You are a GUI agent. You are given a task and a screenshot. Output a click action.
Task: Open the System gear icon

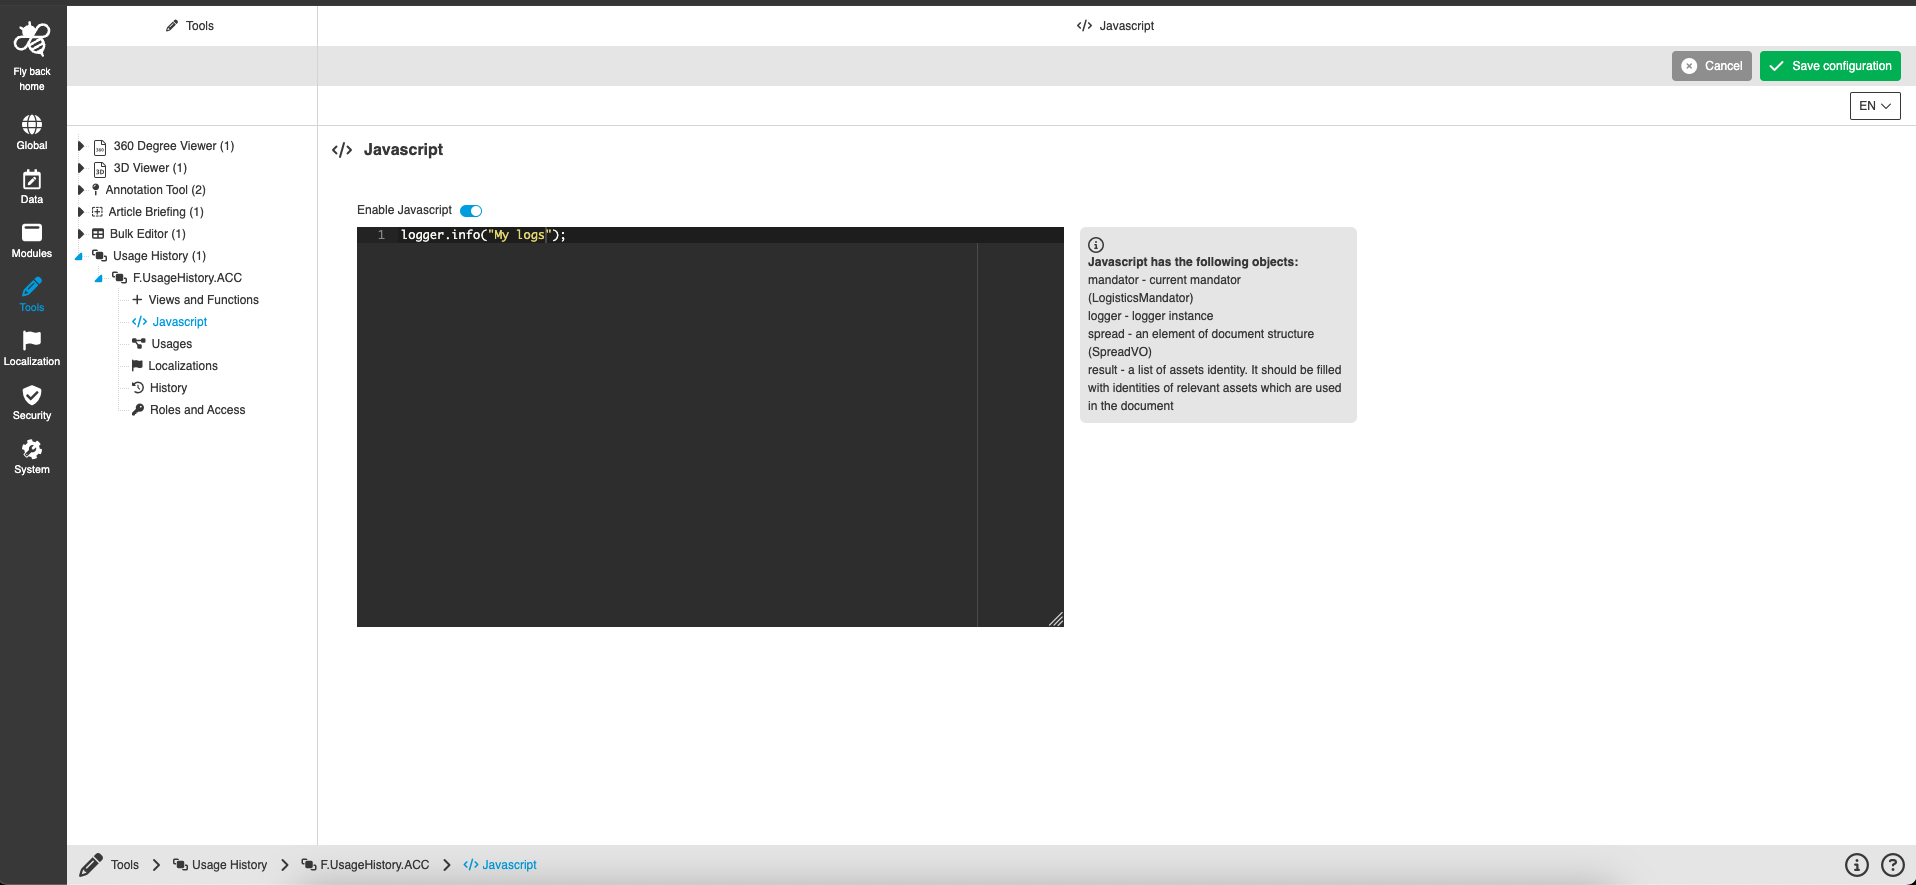(32, 448)
